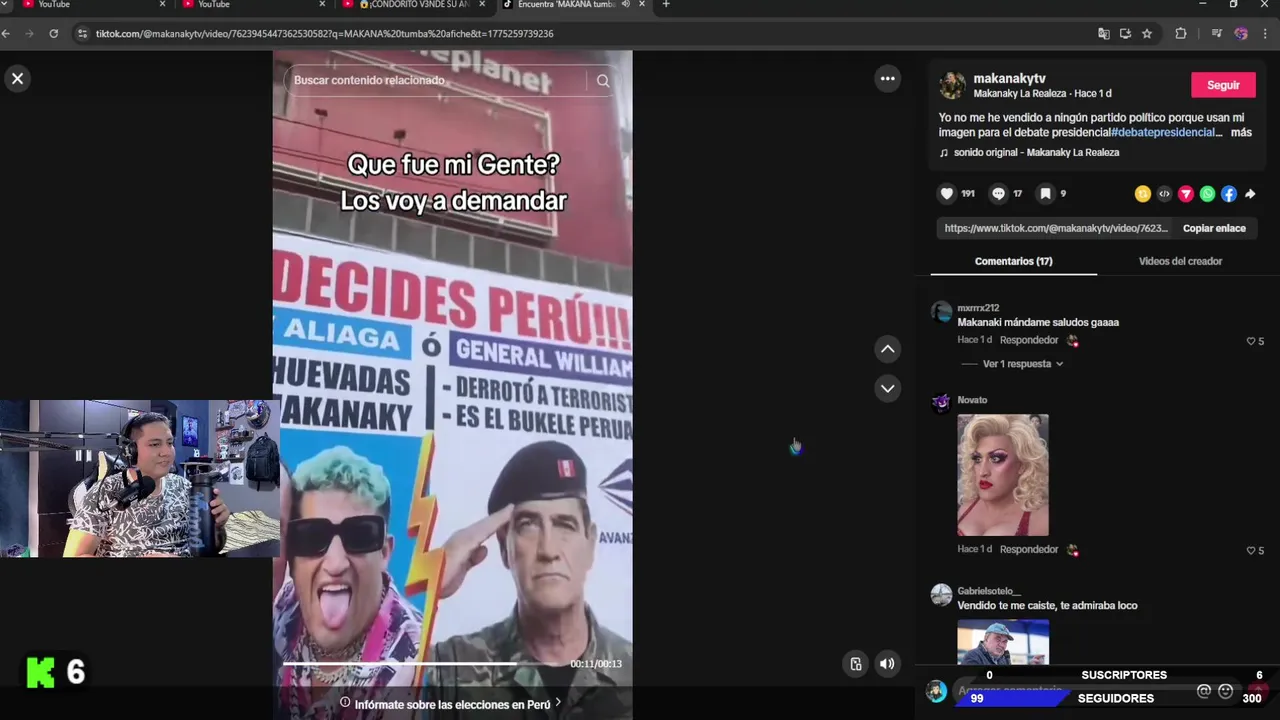
Task: Click Infórmate sobre las elecciones en Perú banner
Action: click(x=451, y=704)
